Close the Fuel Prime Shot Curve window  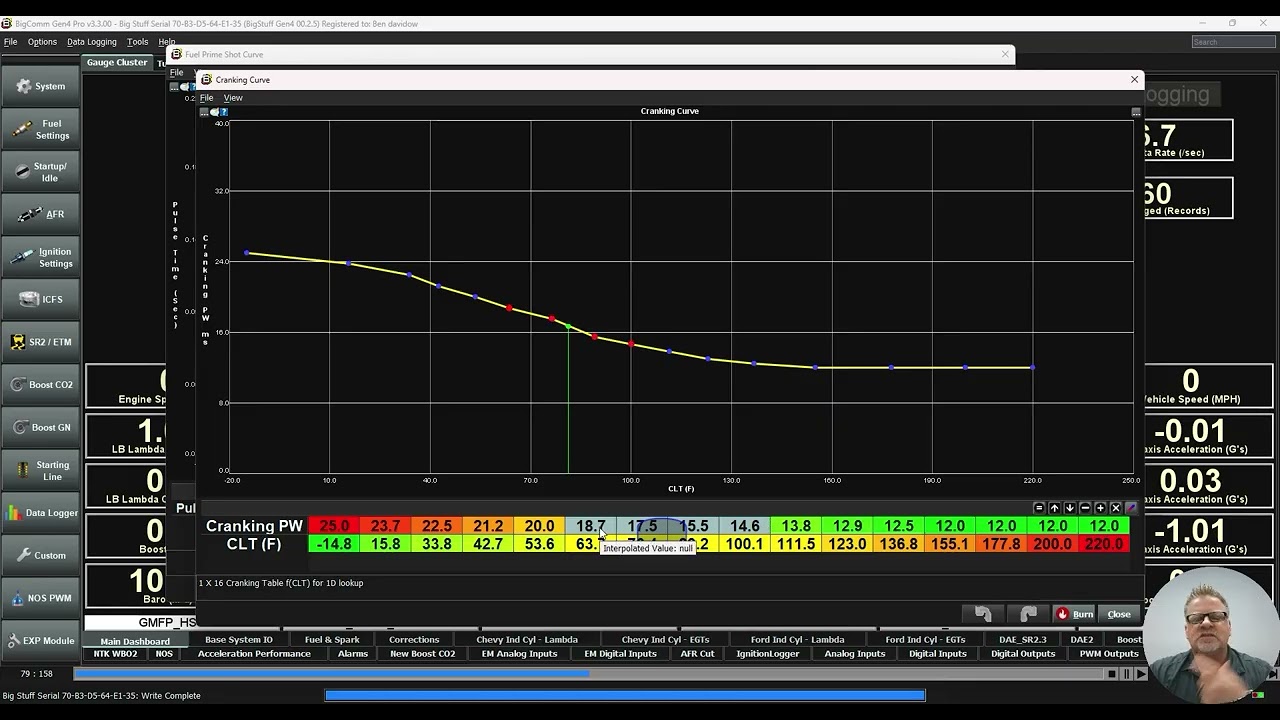(1005, 54)
